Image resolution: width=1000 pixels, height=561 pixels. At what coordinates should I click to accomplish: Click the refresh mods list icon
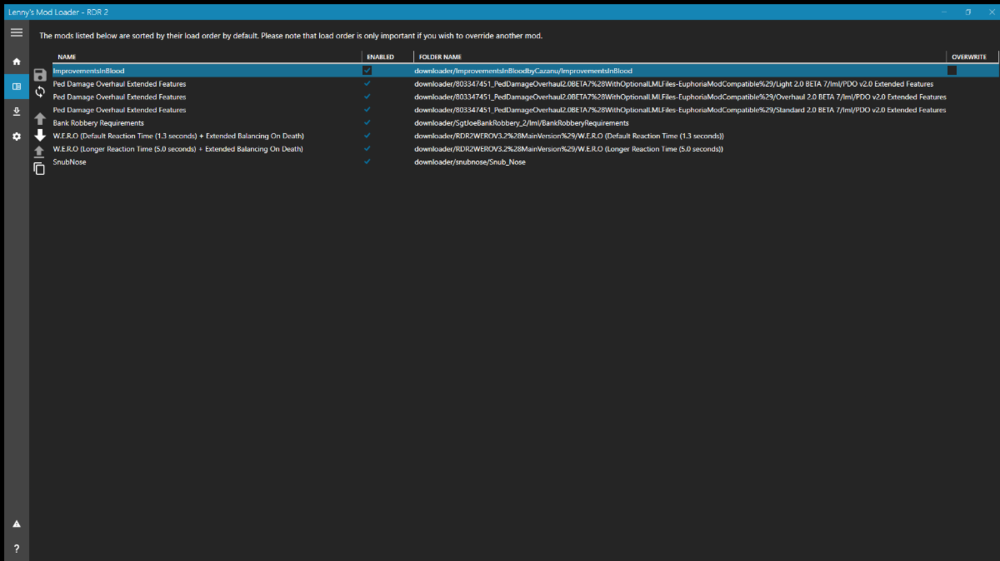(x=39, y=92)
